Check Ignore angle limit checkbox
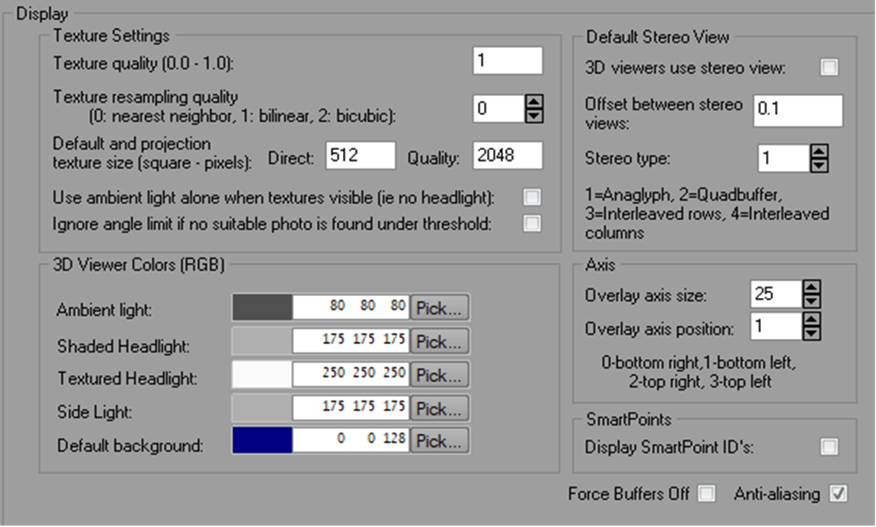876x527 pixels. pos(532,223)
